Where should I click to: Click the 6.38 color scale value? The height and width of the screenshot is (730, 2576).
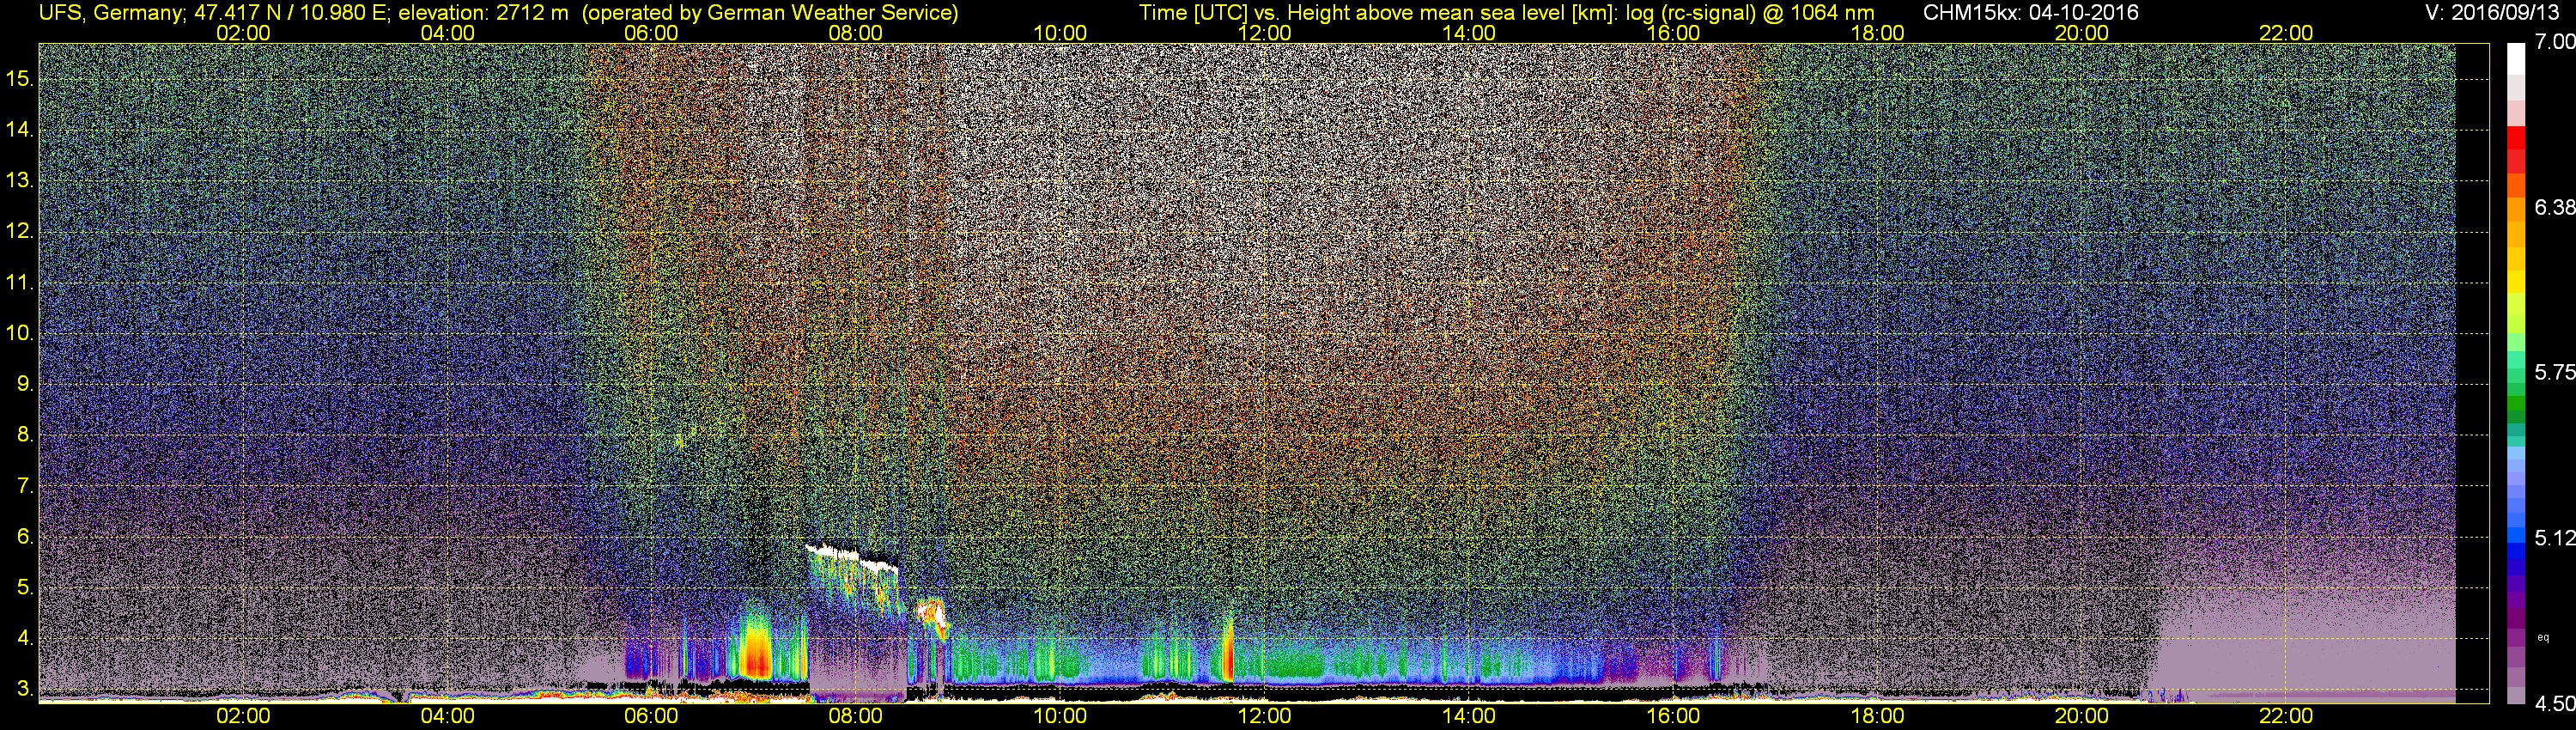2554,207
